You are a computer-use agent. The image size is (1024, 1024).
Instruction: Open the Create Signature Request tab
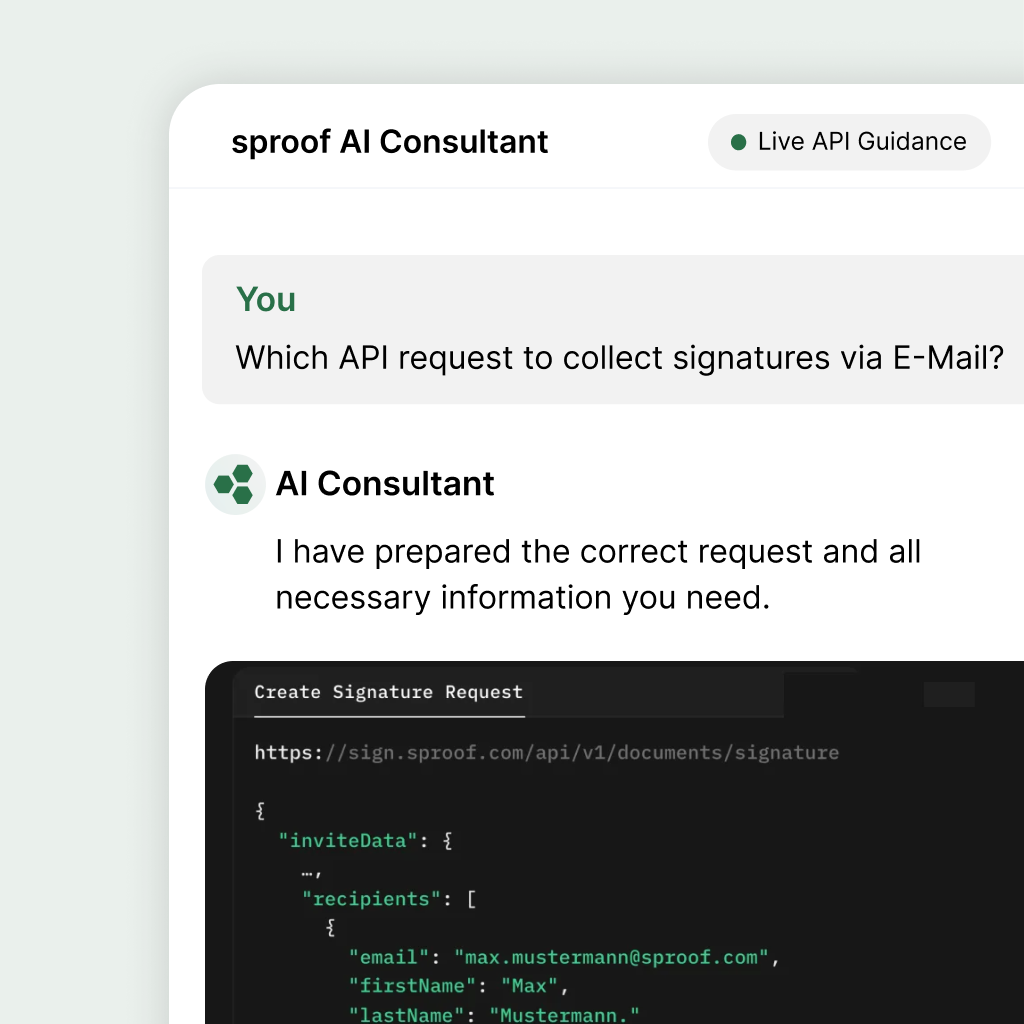pyautogui.click(x=388, y=692)
